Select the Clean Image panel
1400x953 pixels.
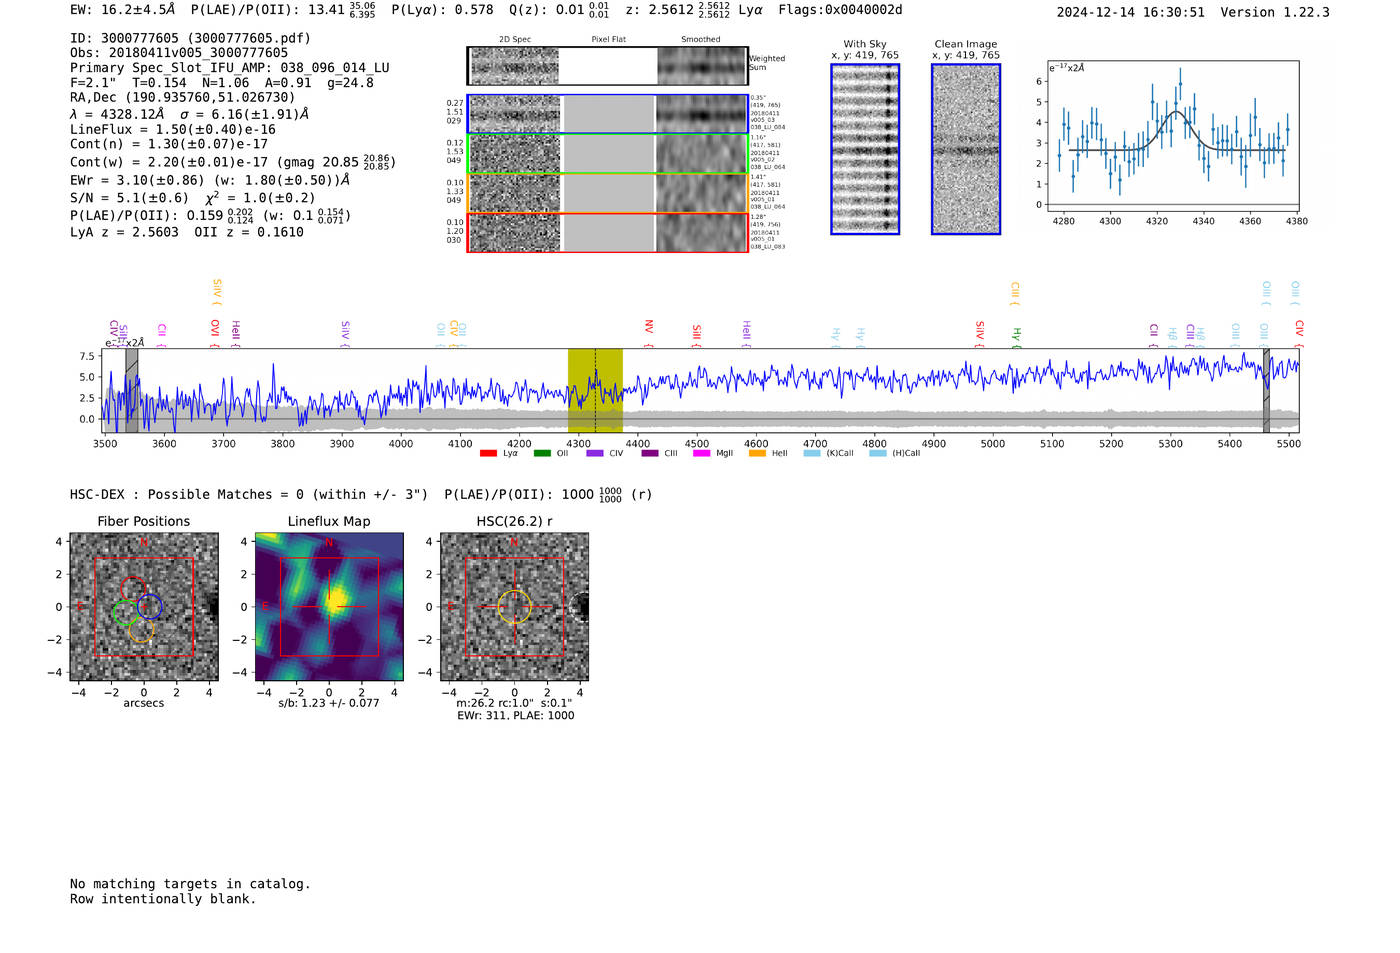(966, 149)
